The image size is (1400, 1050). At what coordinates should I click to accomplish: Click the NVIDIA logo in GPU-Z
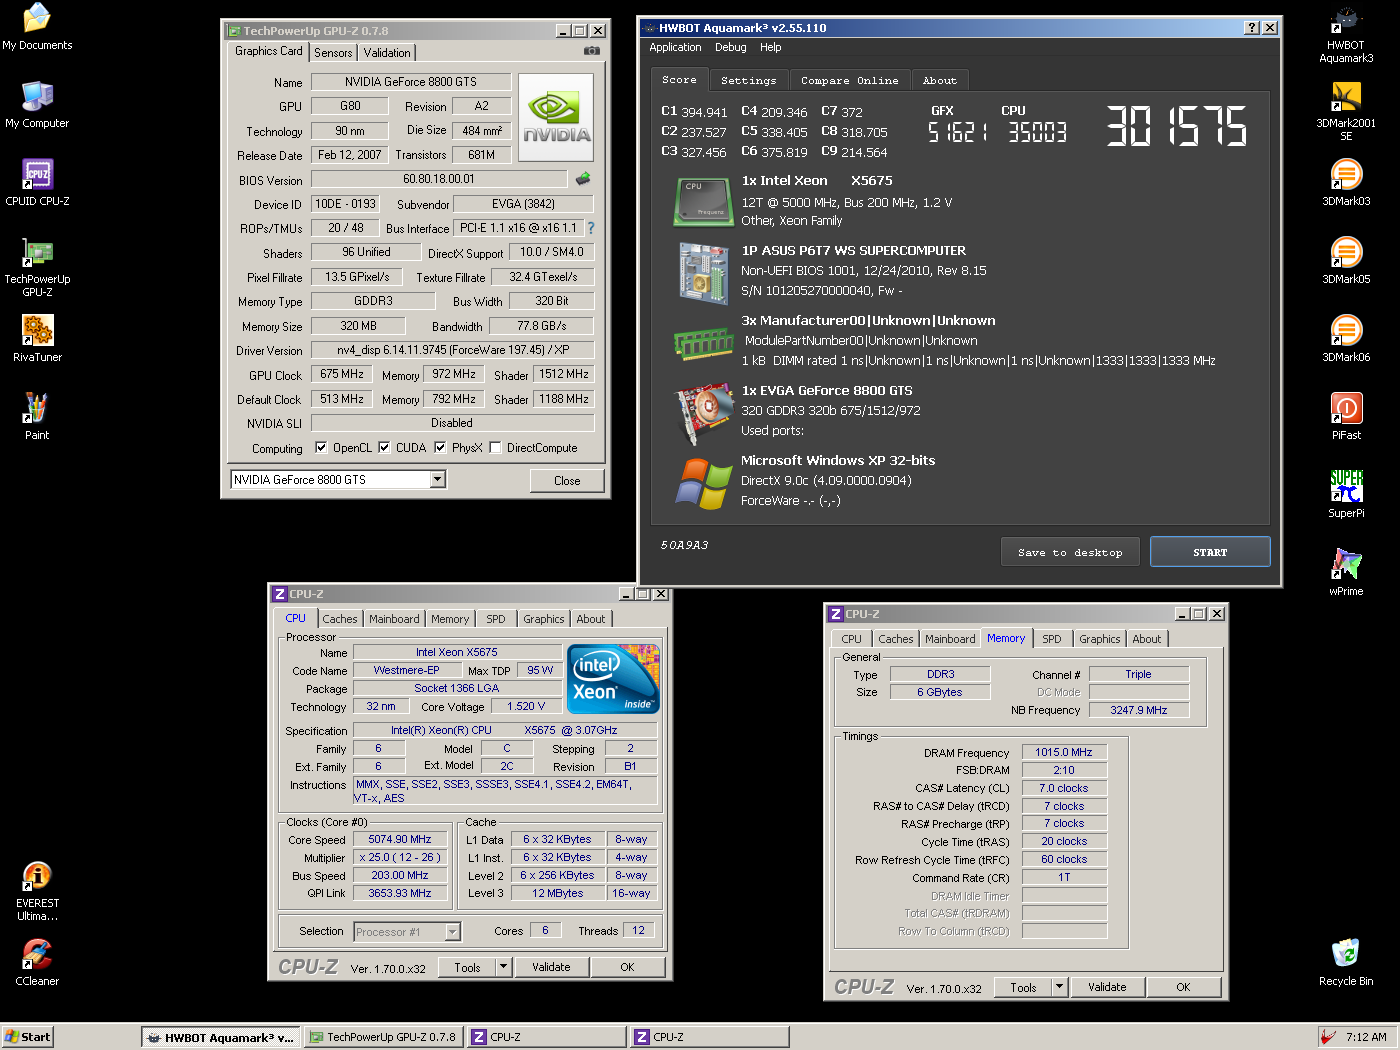tap(556, 117)
